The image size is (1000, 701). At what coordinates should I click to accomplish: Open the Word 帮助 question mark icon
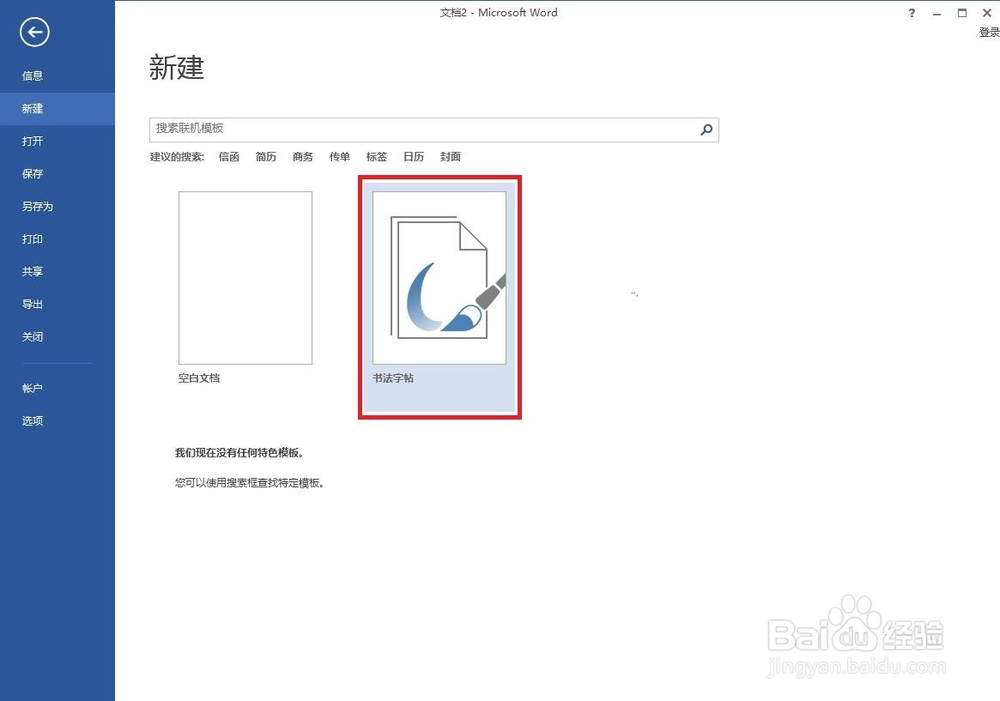(911, 12)
